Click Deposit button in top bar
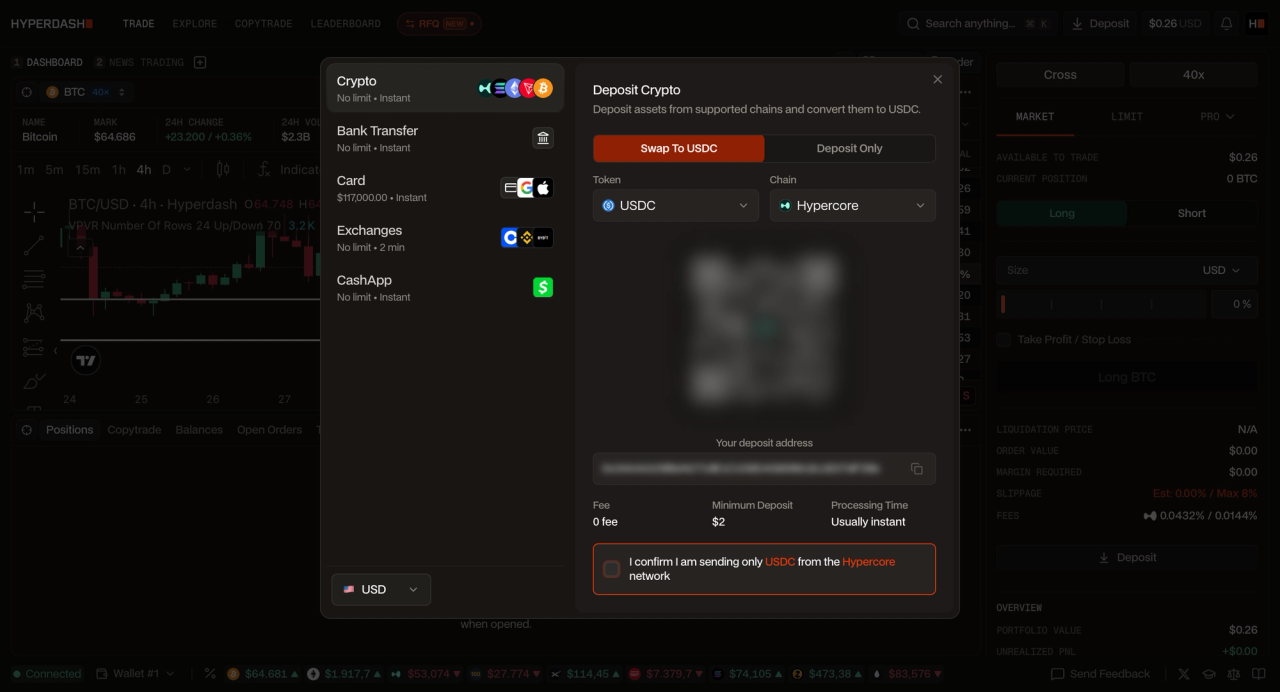 pos(1100,24)
